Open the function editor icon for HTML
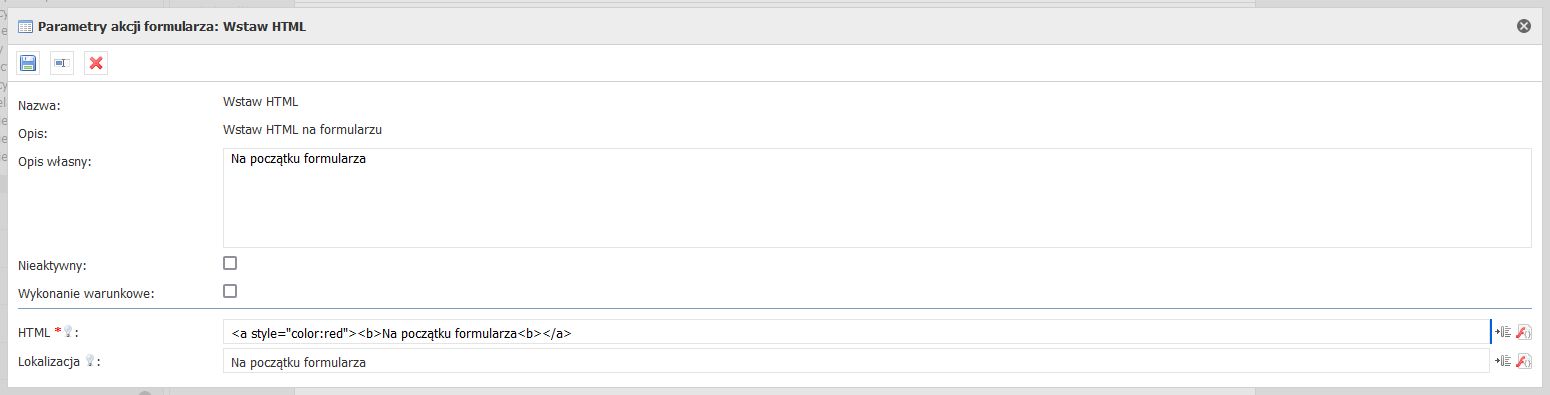This screenshot has height=395, width=1550. pyautogui.click(x=1524, y=332)
